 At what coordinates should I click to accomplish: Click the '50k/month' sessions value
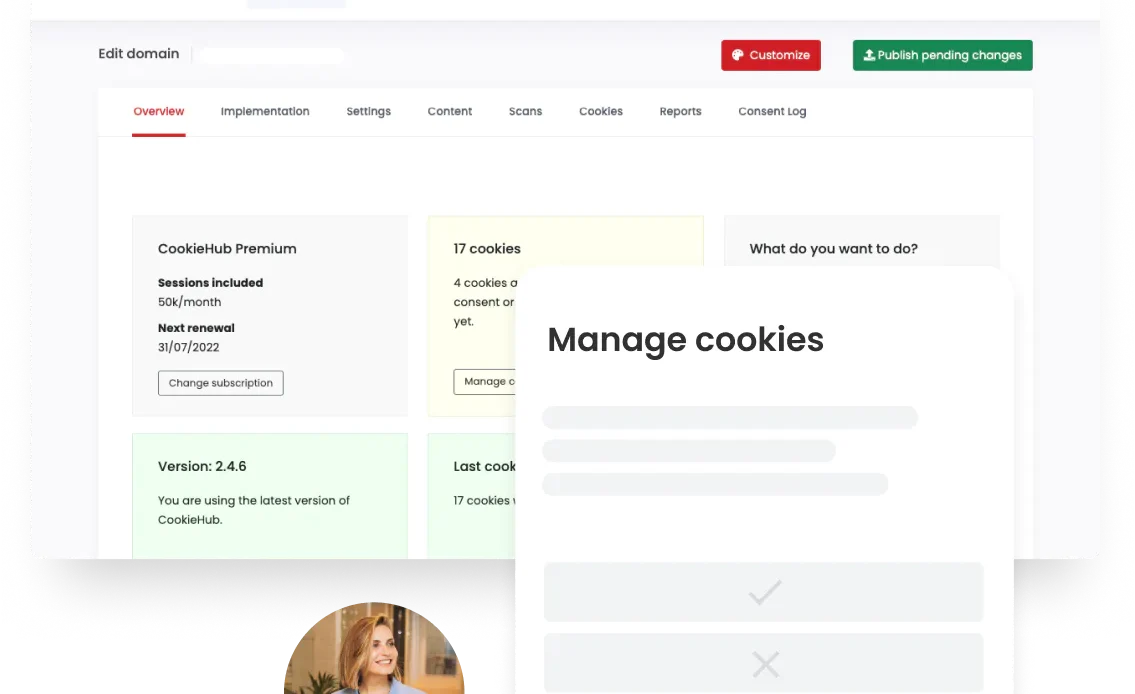[x=190, y=302]
